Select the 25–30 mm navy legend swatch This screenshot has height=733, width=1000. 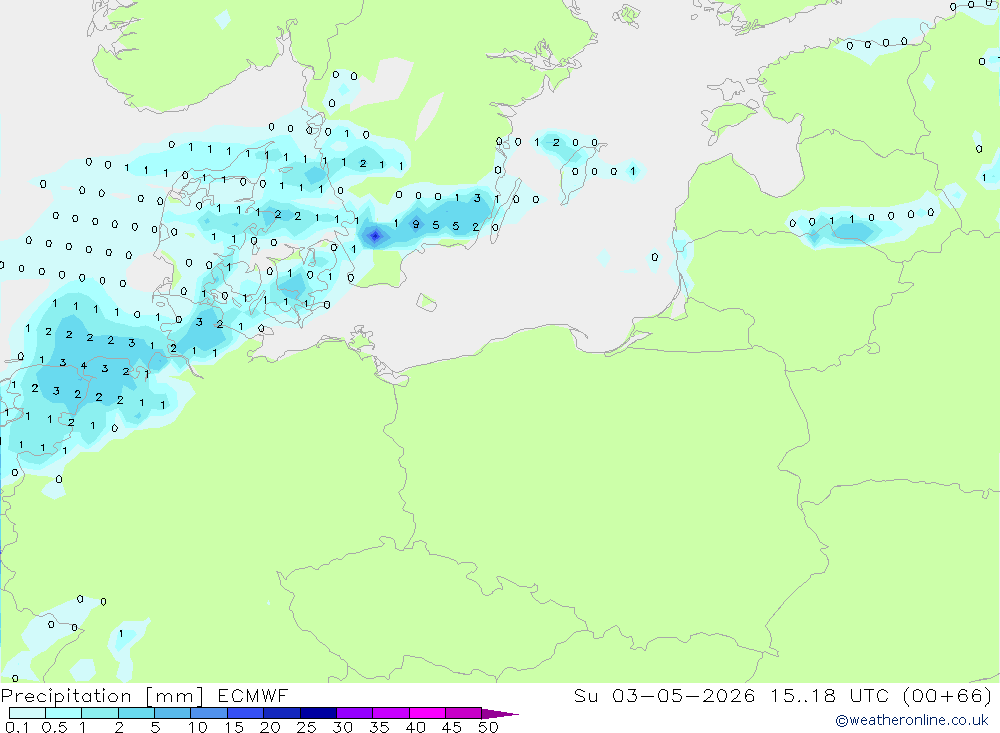point(318,713)
